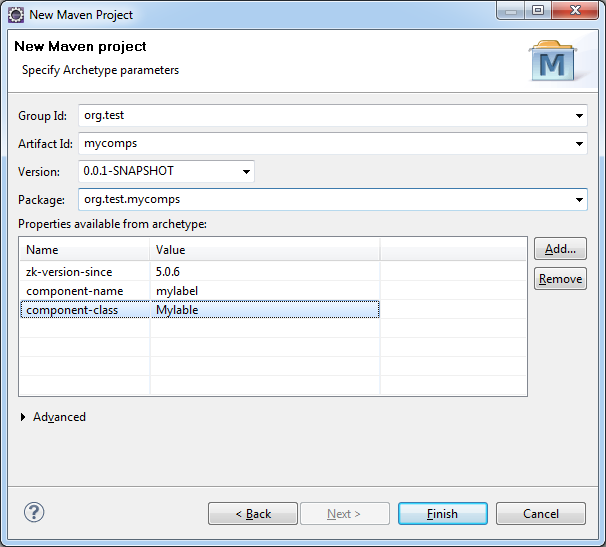
Task: Minimize the New Maven Project window
Action: point(511,10)
